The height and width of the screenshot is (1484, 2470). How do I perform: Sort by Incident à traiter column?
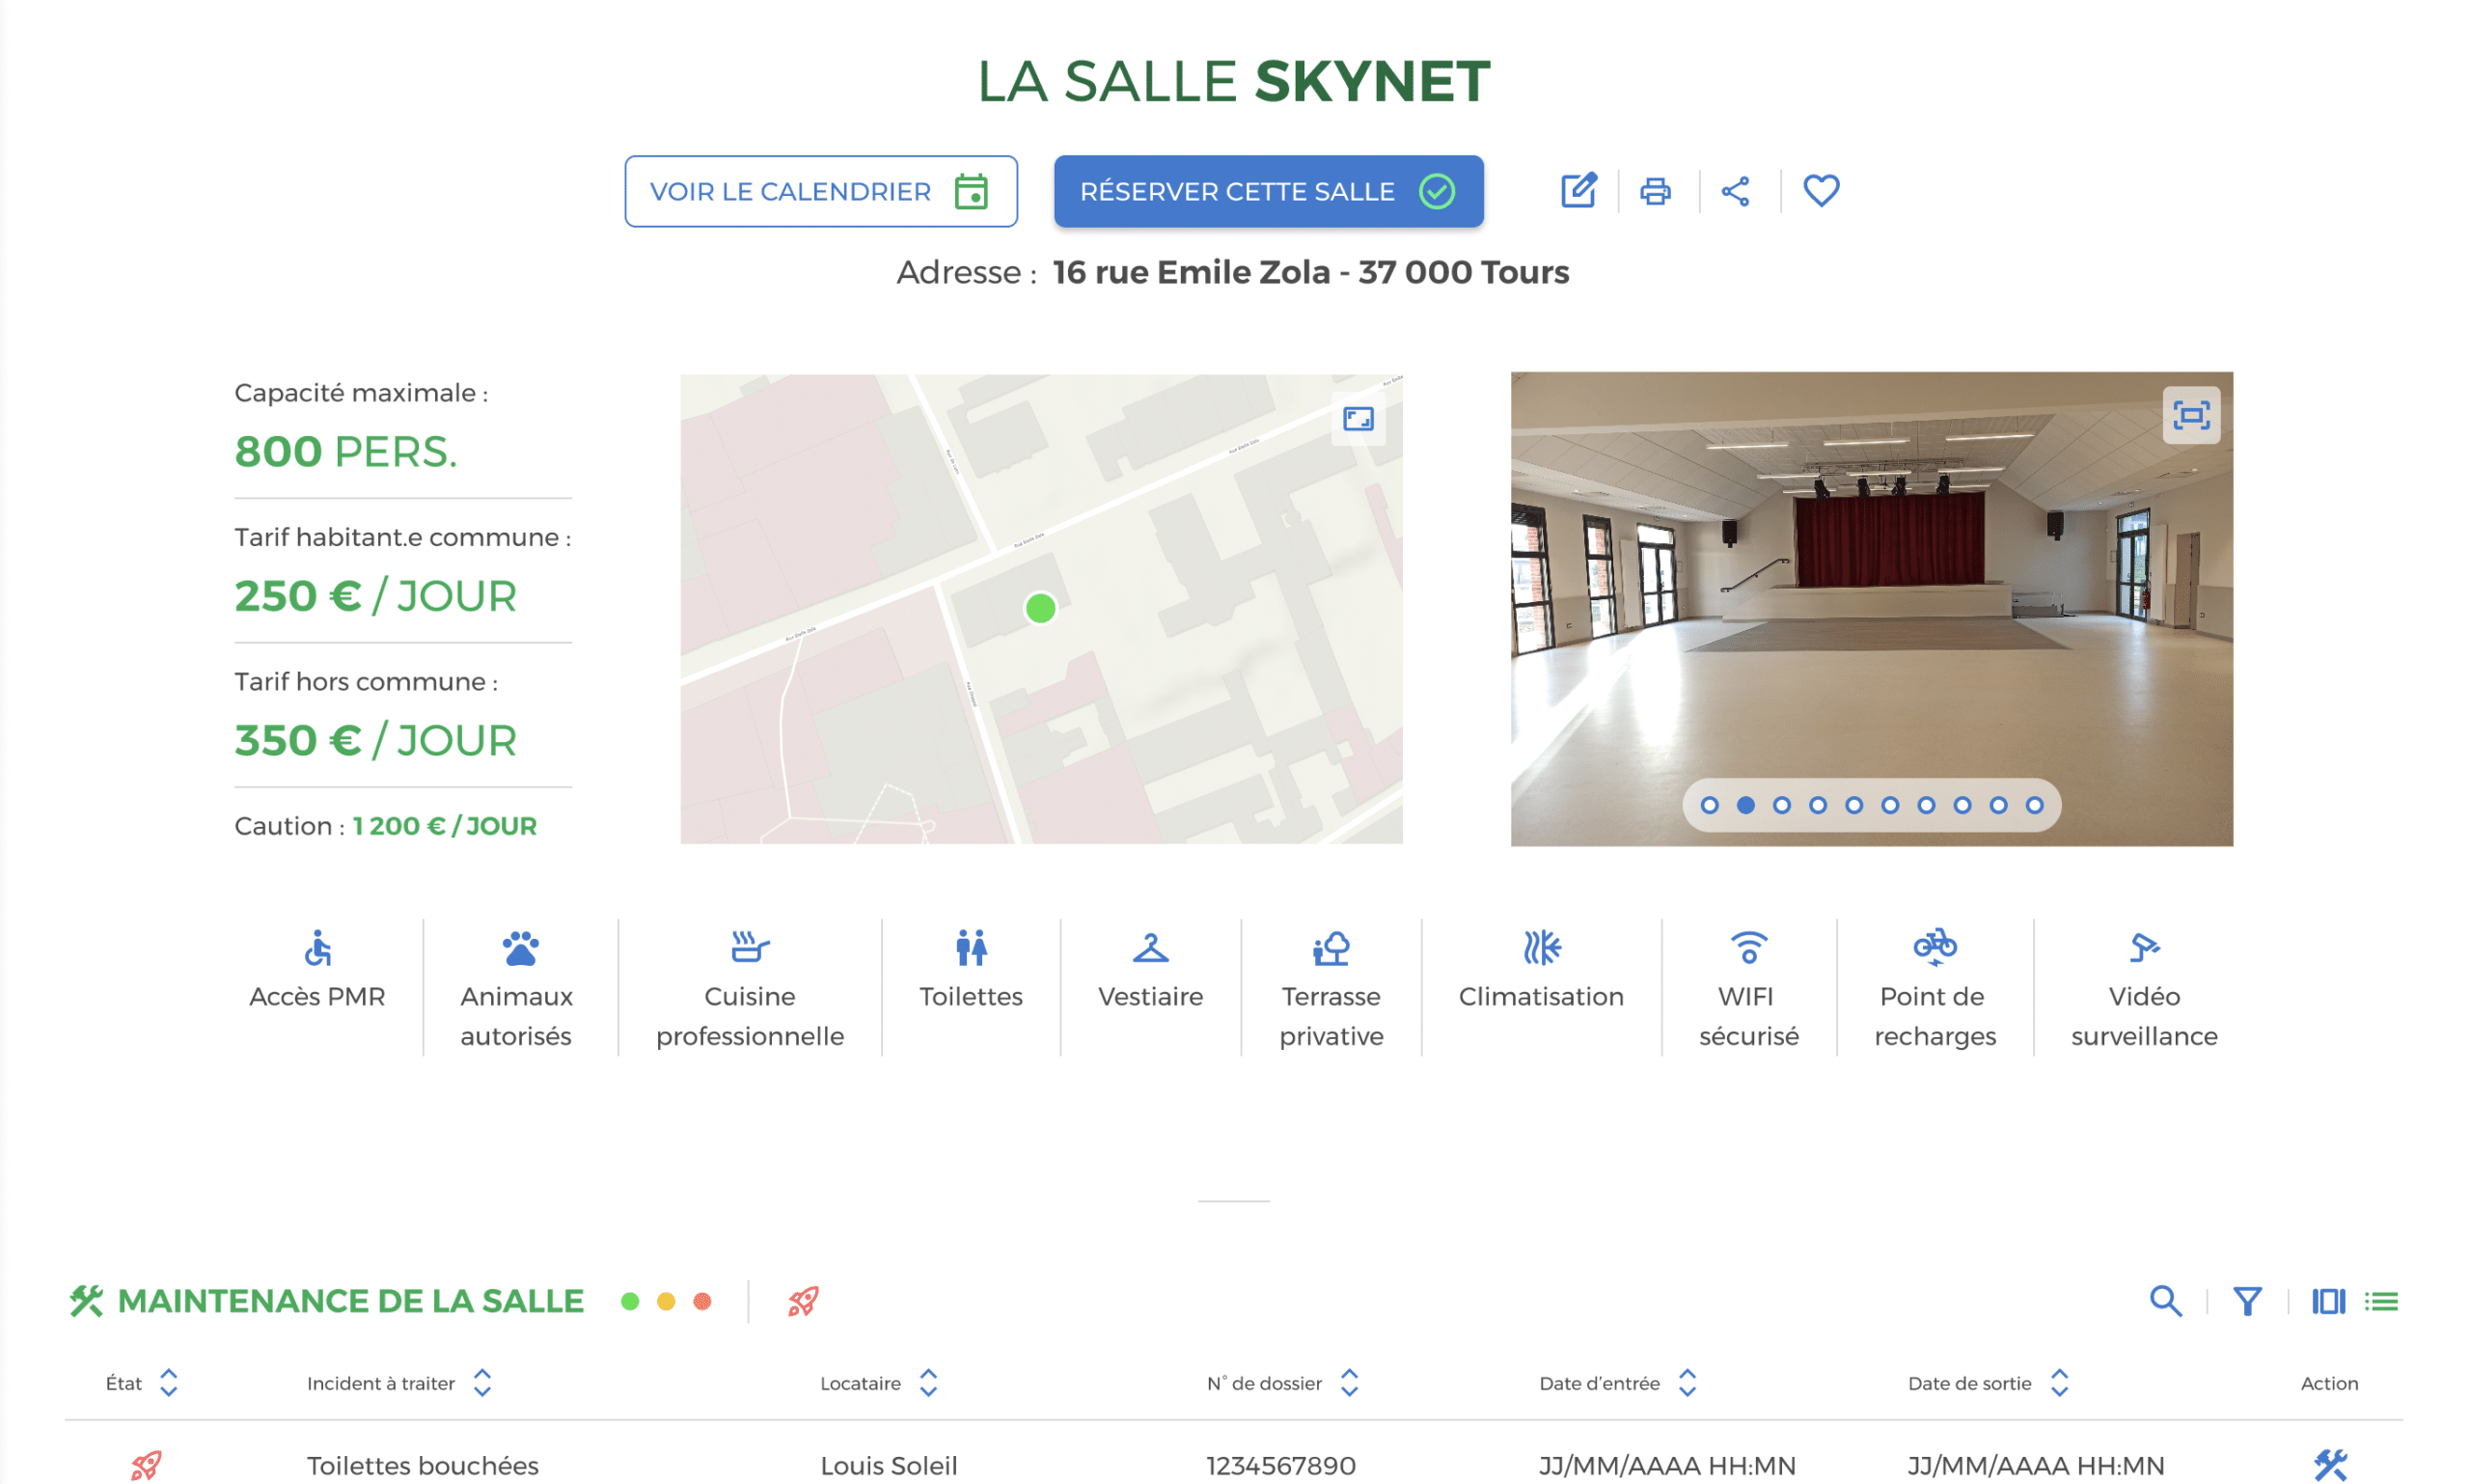482,1383
